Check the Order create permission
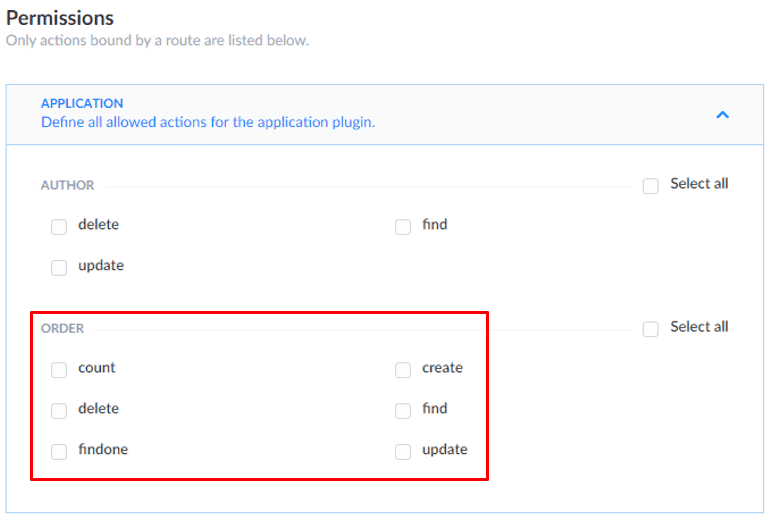Image resolution: width=771 pixels, height=521 pixels. point(403,369)
